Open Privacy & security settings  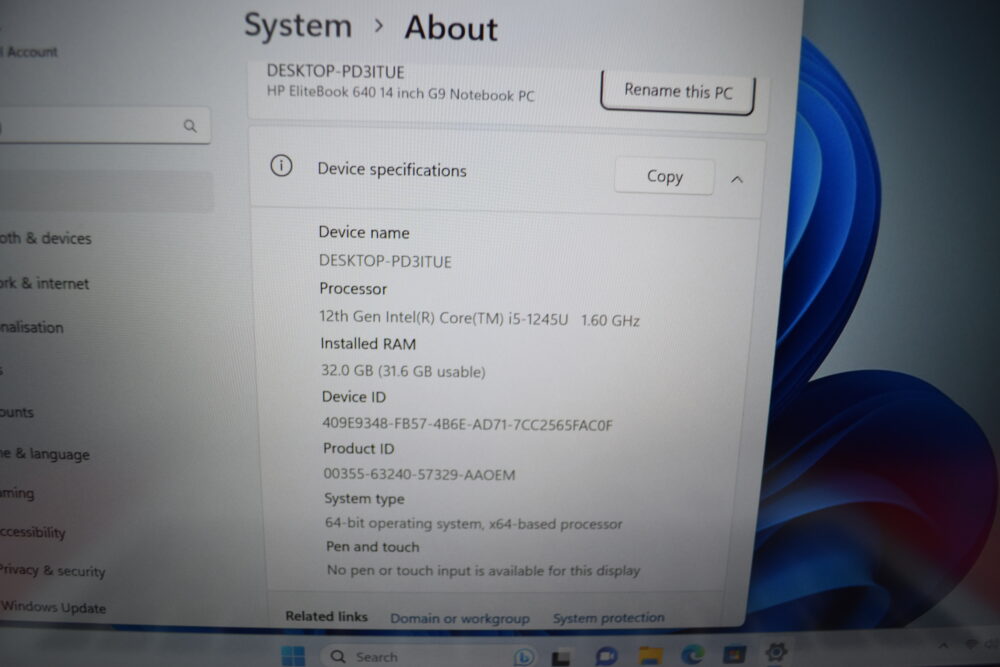tap(52, 571)
